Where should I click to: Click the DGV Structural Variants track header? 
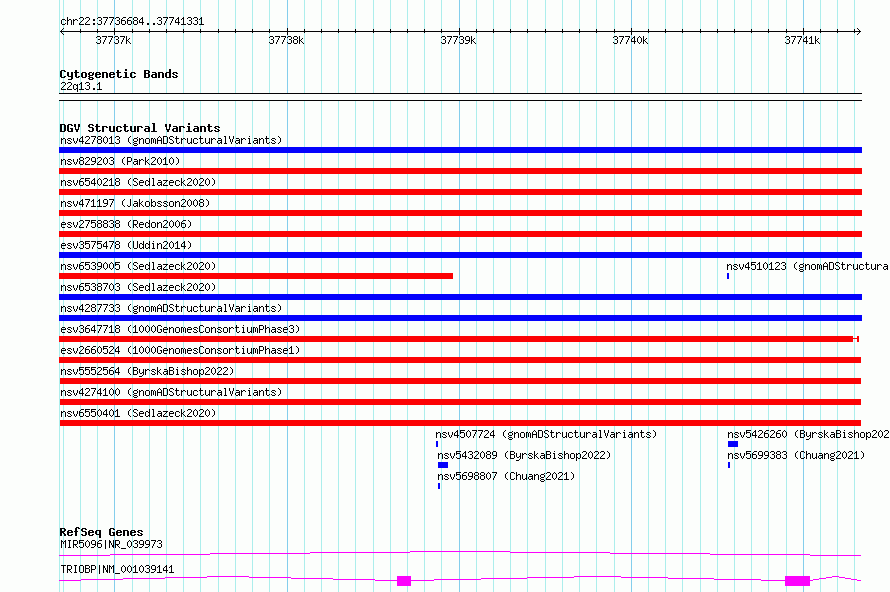[140, 128]
